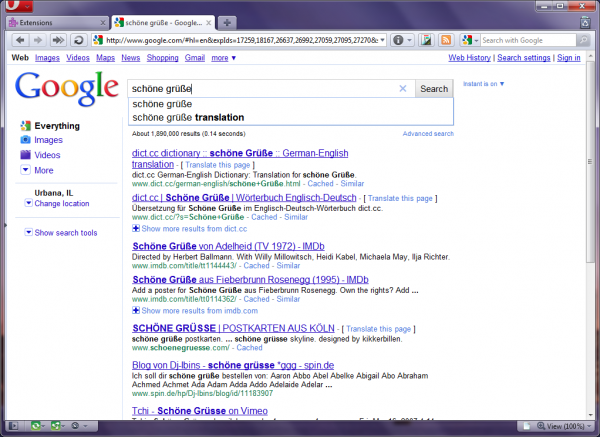Open the Blog von Dj-Ibins result link
Image resolution: width=600 pixels, height=437 pixels.
(233, 365)
